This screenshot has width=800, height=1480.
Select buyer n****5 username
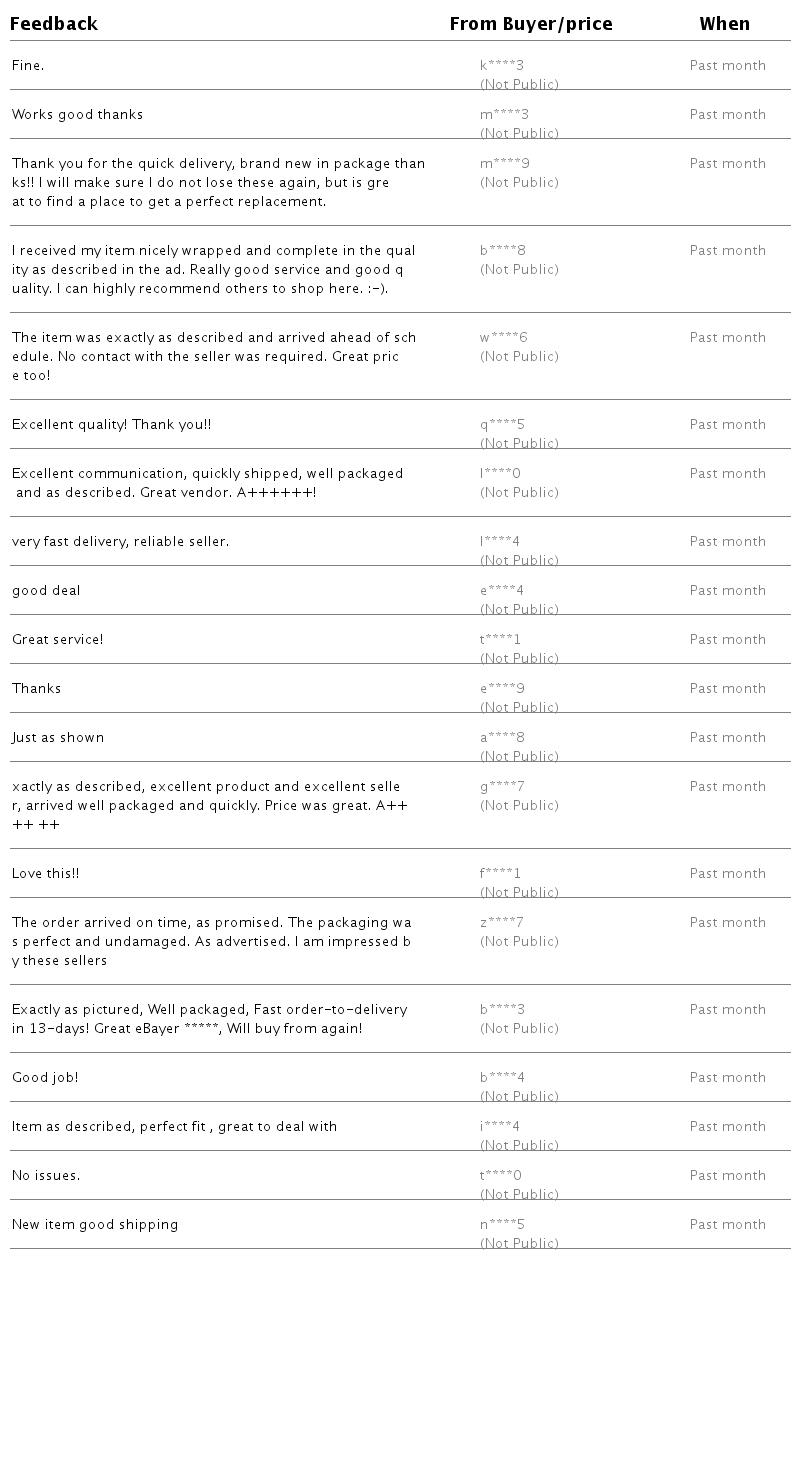(x=502, y=1225)
